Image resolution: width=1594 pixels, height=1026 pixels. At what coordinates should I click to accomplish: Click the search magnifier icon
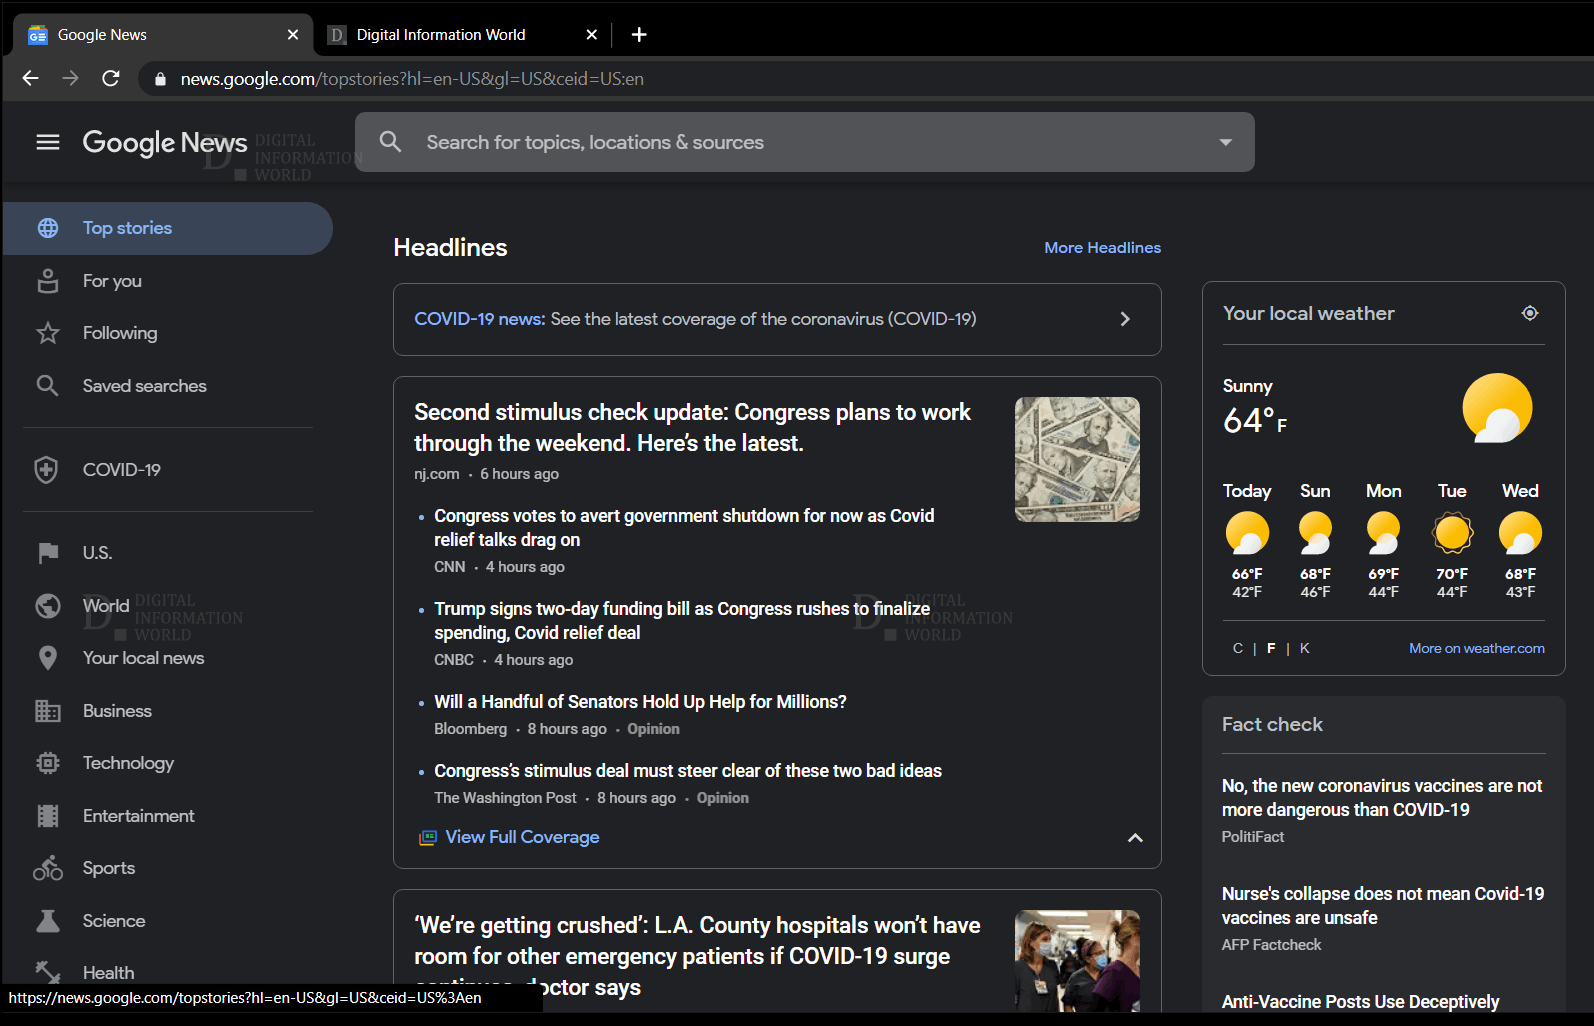(391, 142)
